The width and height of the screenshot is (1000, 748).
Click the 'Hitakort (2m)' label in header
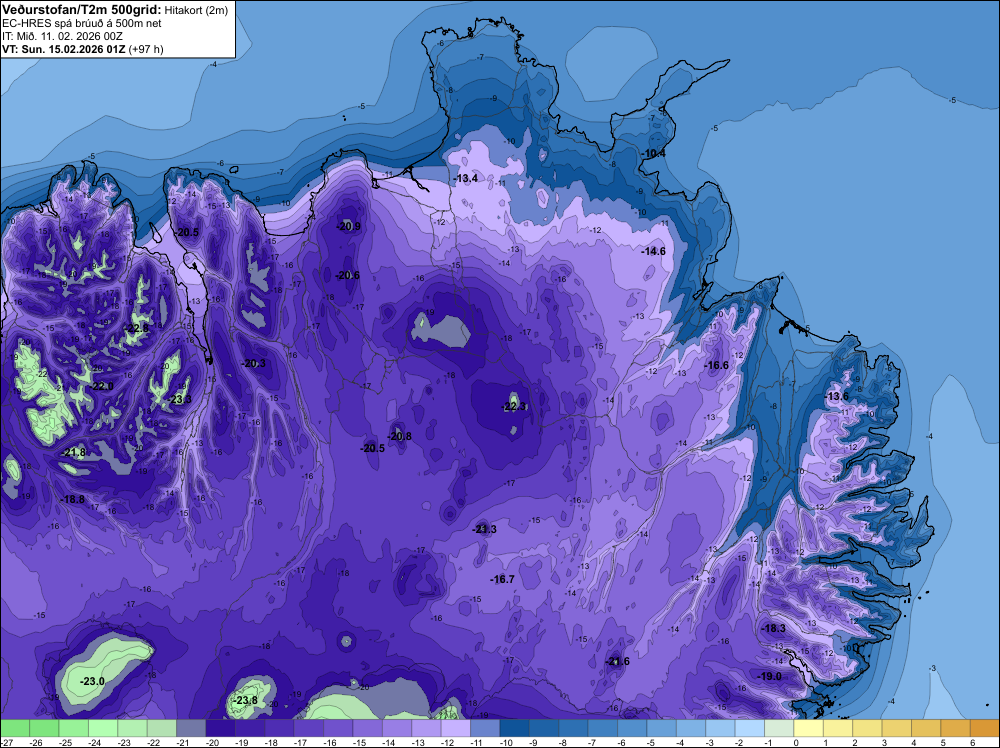(x=196, y=10)
